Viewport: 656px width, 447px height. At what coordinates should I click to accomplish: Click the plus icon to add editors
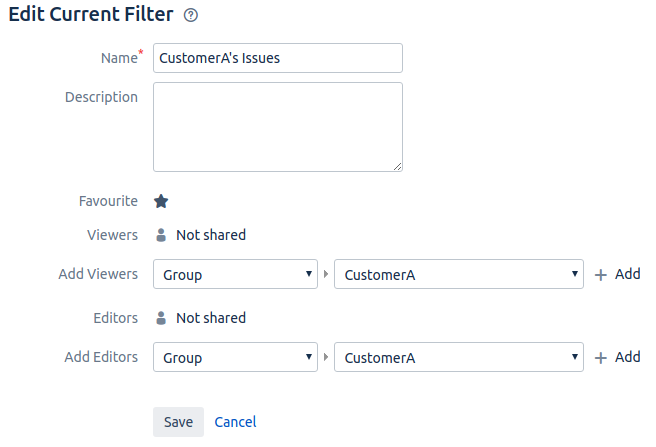point(601,358)
